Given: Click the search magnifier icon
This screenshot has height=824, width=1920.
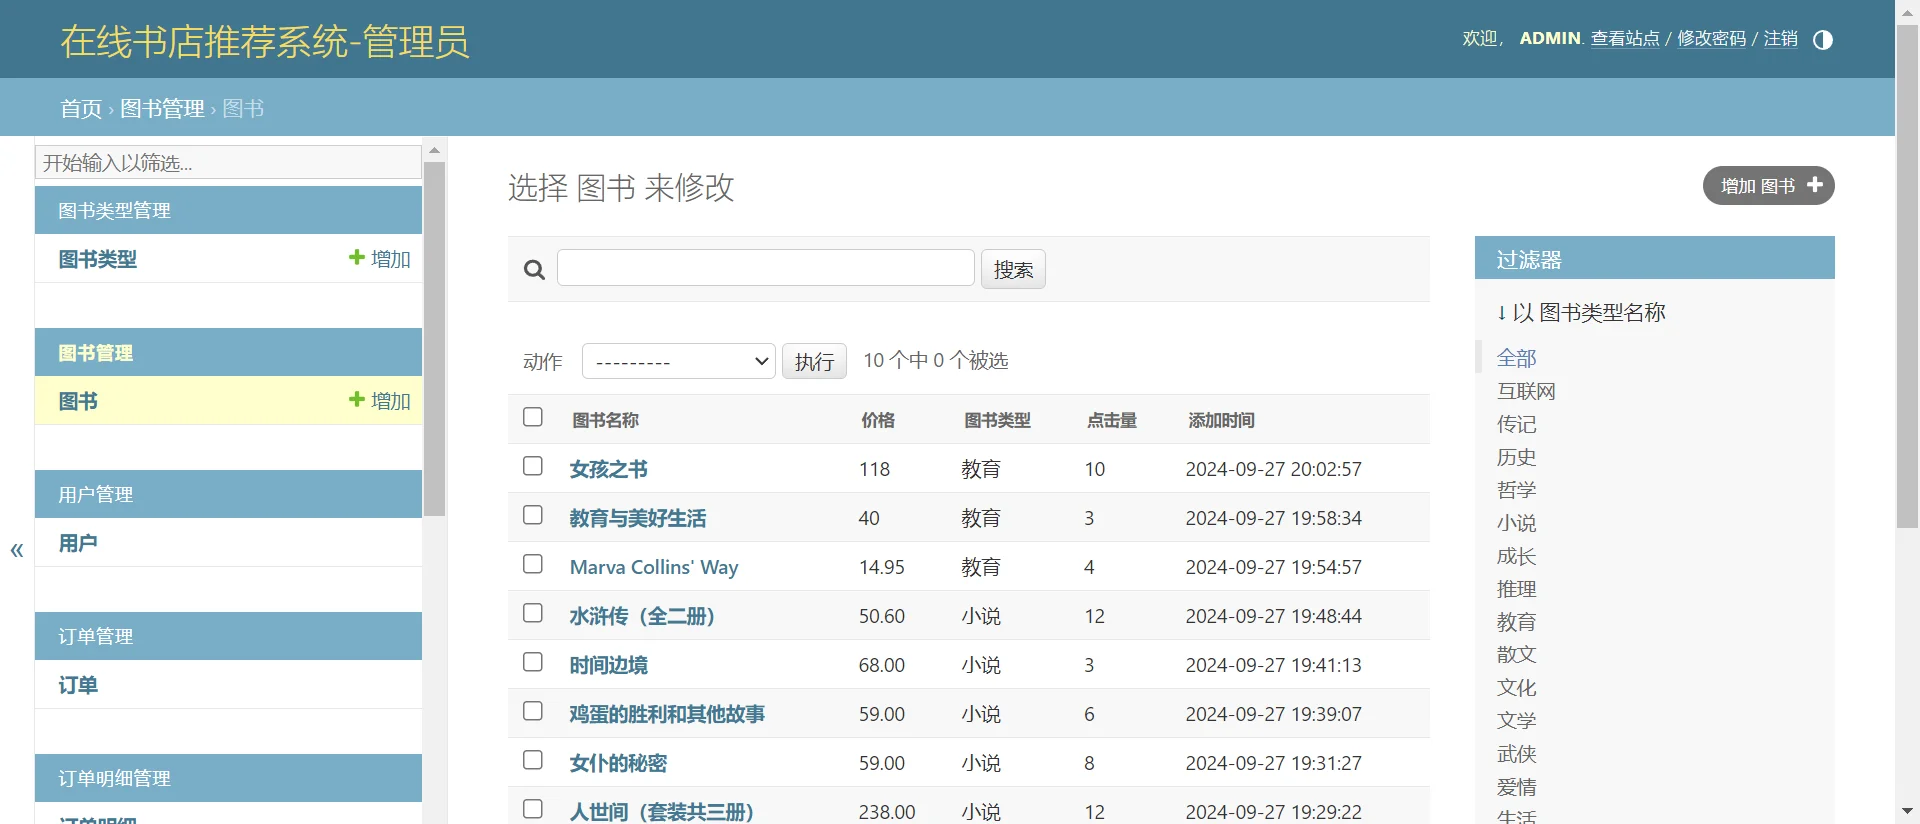Looking at the screenshot, I should point(534,270).
